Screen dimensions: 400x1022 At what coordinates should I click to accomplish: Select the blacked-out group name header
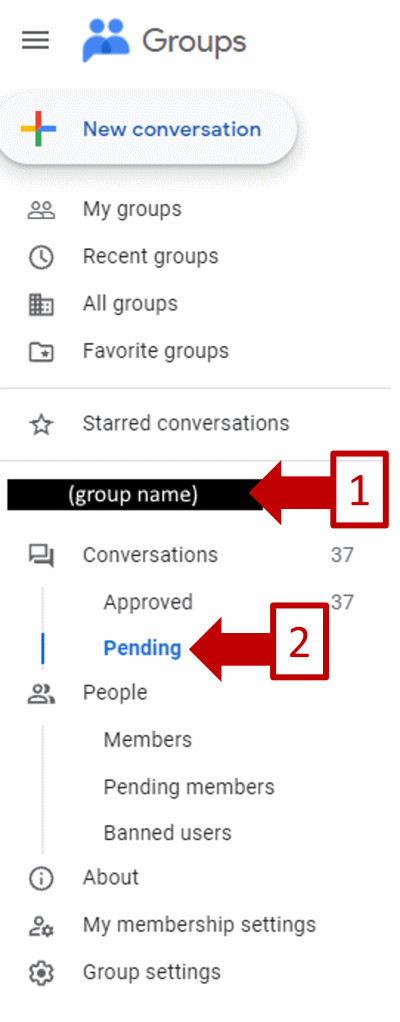pos(136,495)
